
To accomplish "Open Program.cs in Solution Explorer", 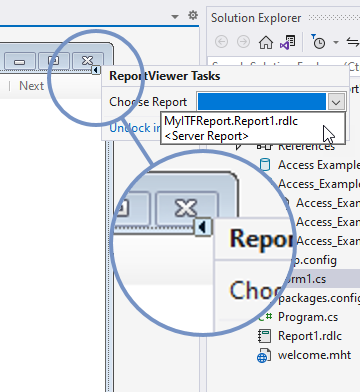I will pyautogui.click(x=308, y=317).
